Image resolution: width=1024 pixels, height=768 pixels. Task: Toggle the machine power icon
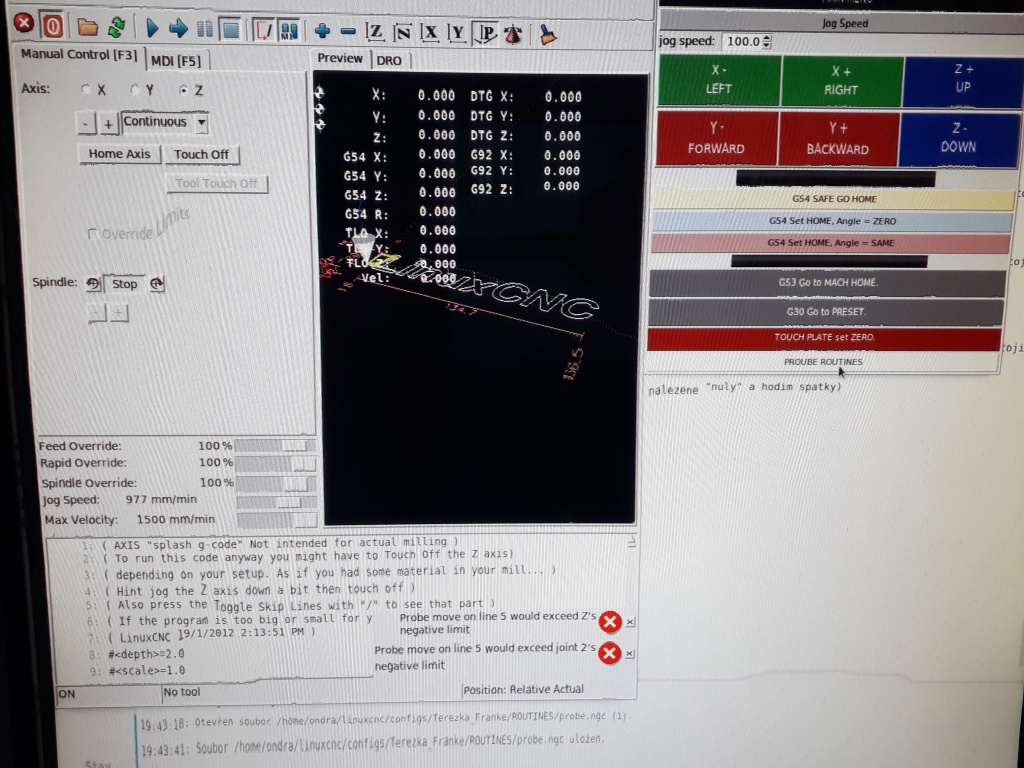click(x=51, y=25)
